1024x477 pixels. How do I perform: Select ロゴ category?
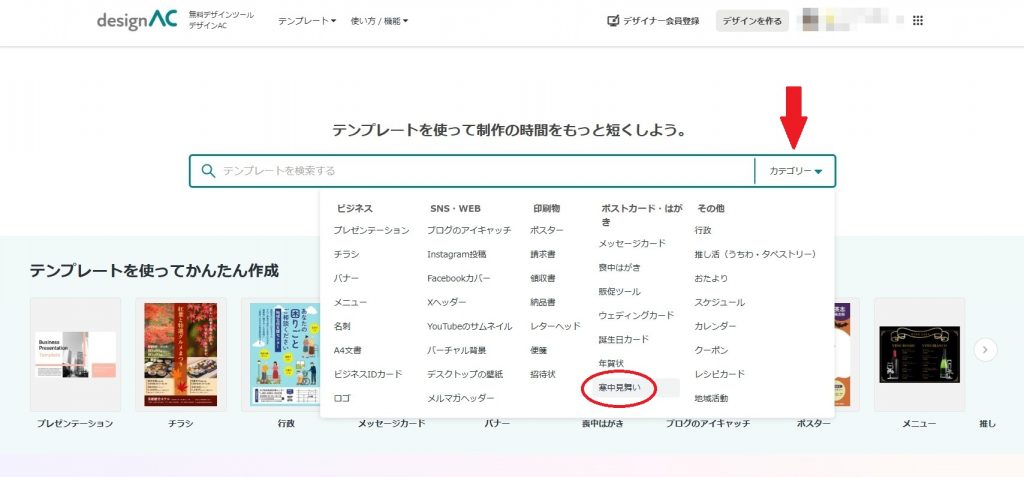point(342,398)
